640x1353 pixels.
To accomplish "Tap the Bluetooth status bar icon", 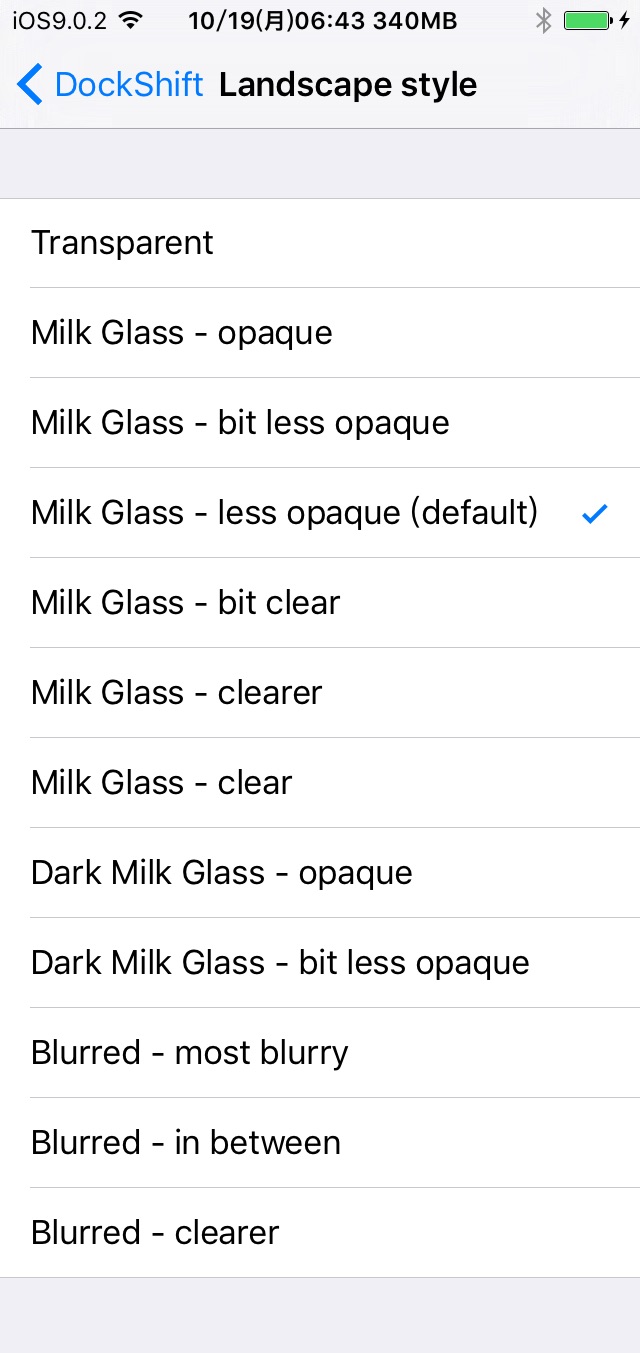I will [x=543, y=20].
